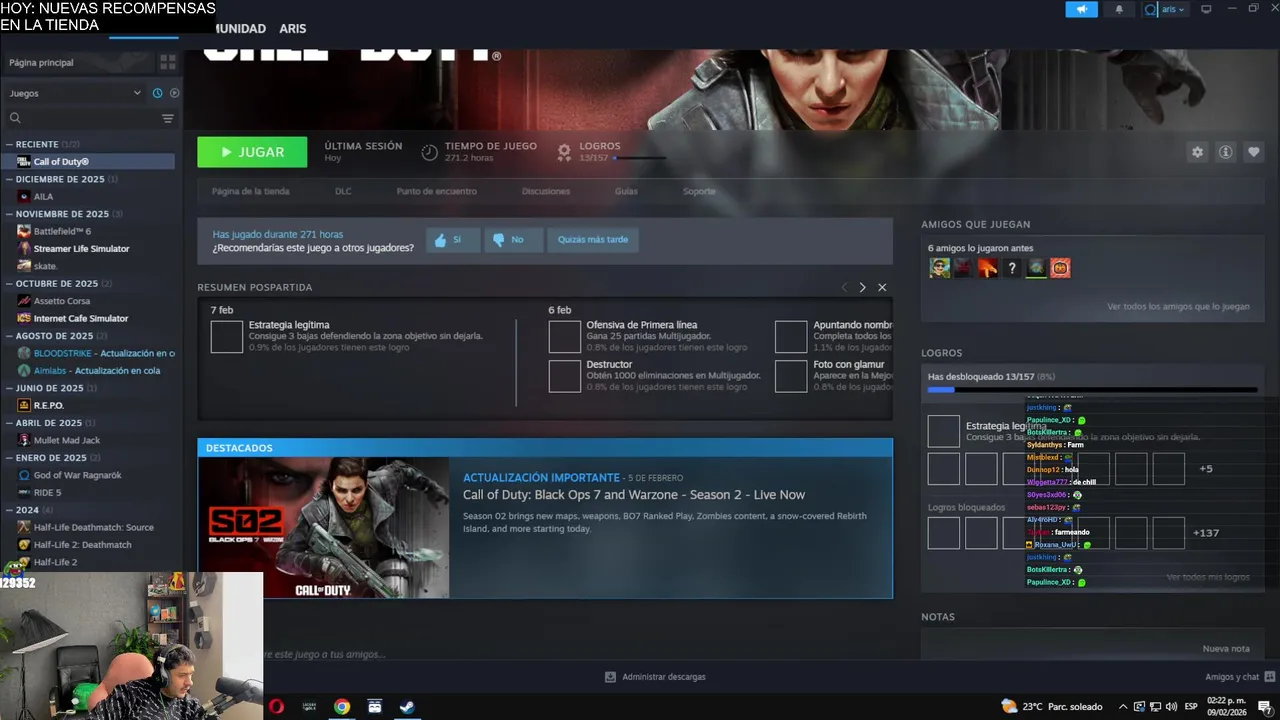Image resolution: width=1280 pixels, height=720 pixels.
Task: Collapse the RECIENTE group
Action: [9, 144]
